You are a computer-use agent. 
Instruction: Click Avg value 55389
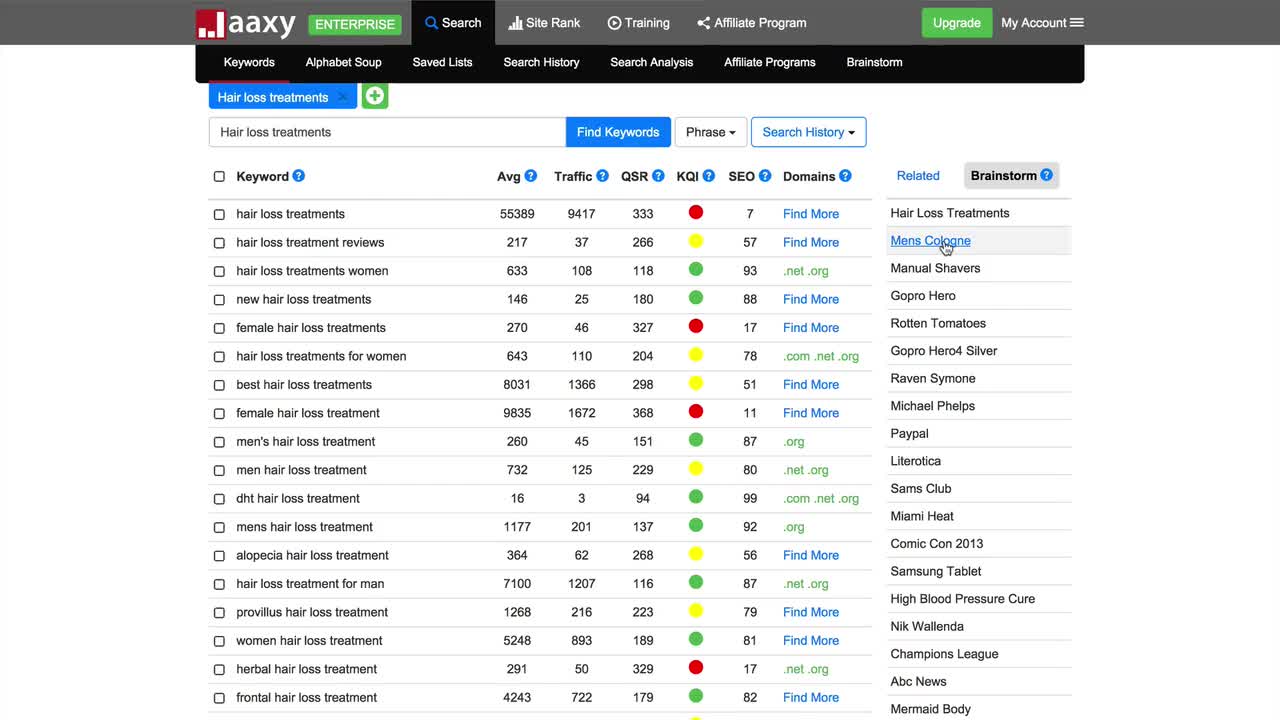point(517,214)
